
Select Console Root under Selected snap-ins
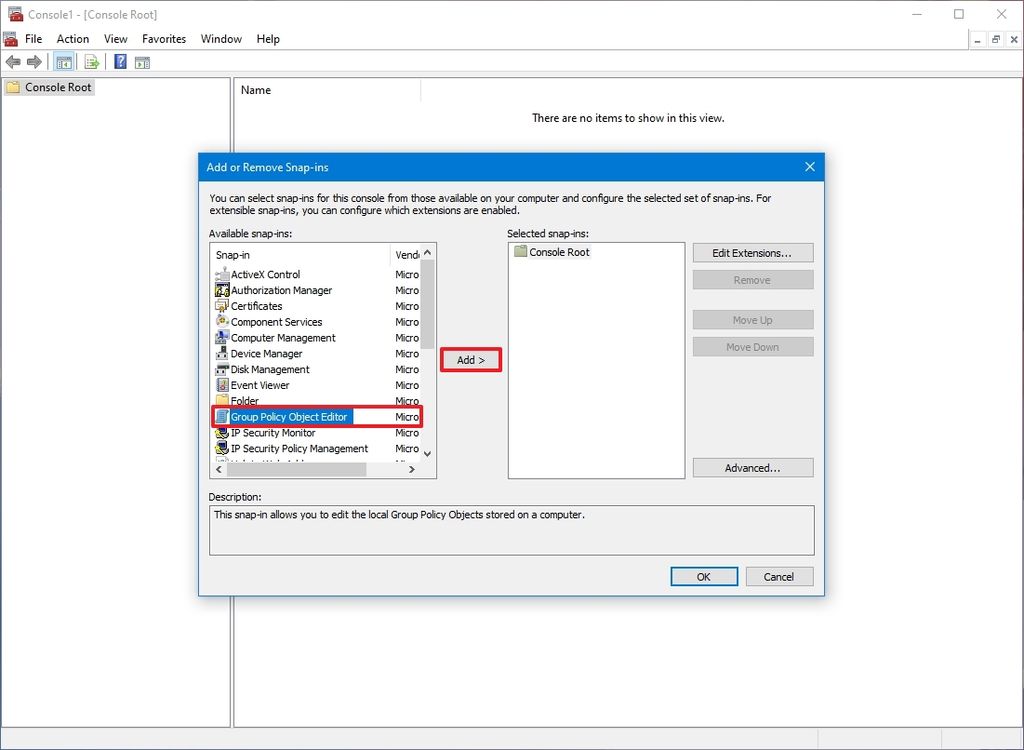click(x=560, y=252)
